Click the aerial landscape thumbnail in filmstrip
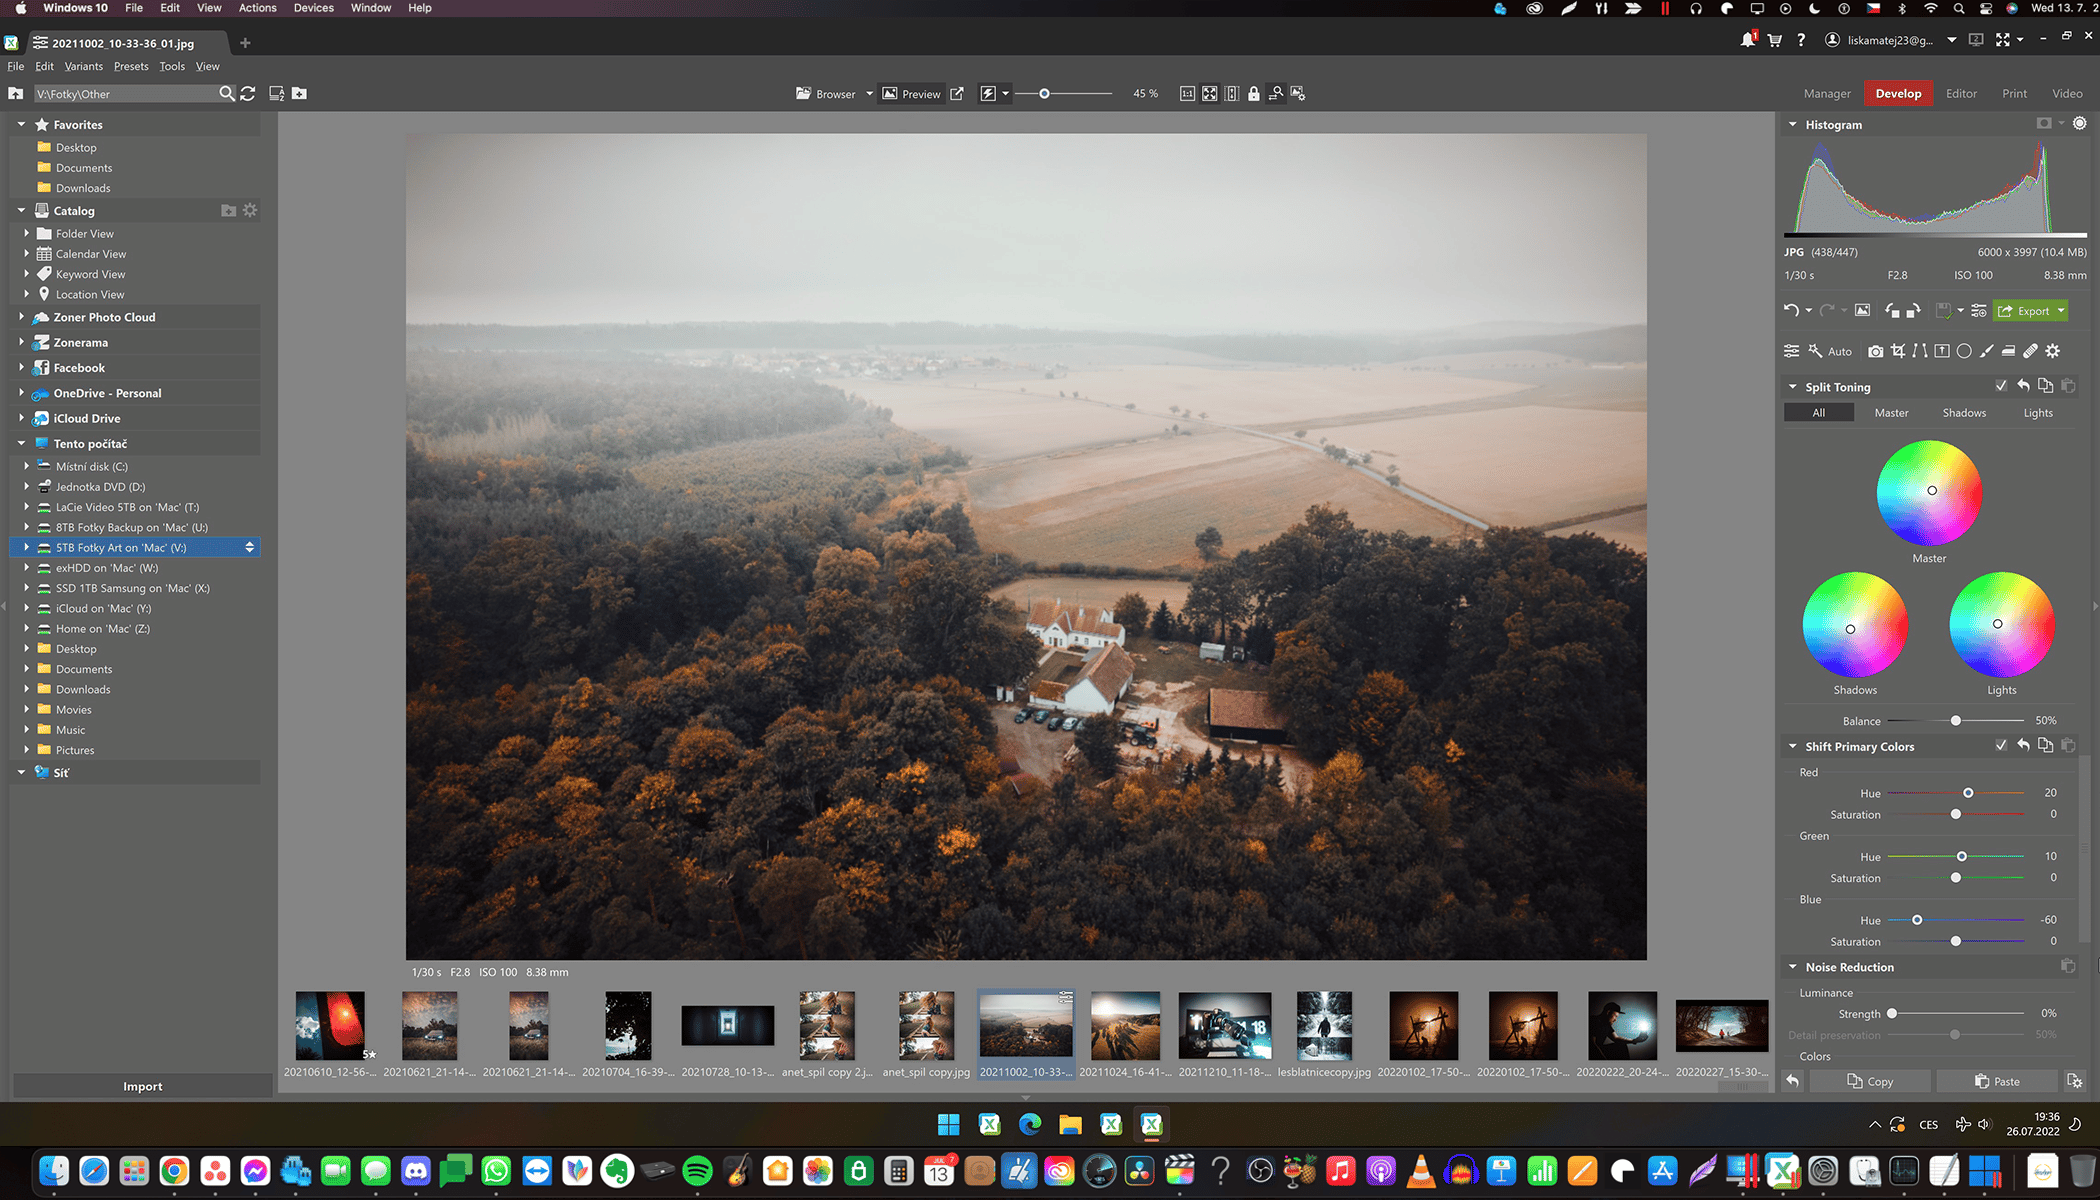 pyautogui.click(x=1025, y=1024)
